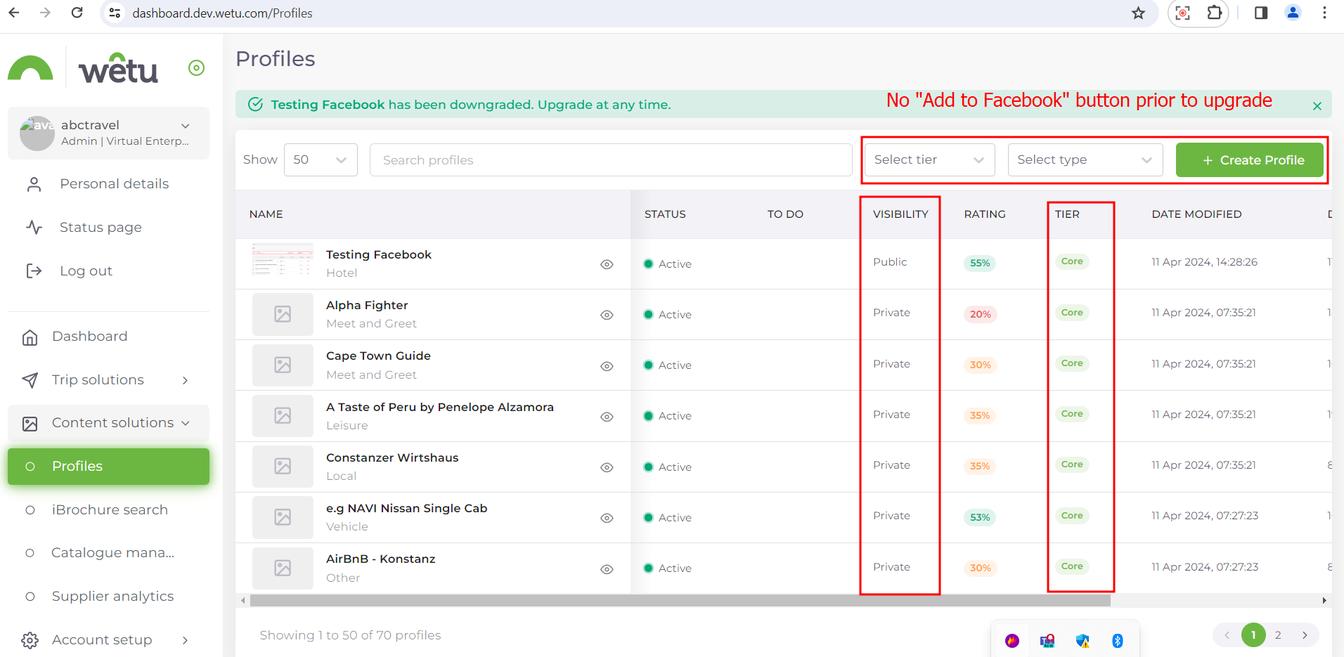Click the Personal details person icon
The width and height of the screenshot is (1344, 657).
(x=34, y=184)
